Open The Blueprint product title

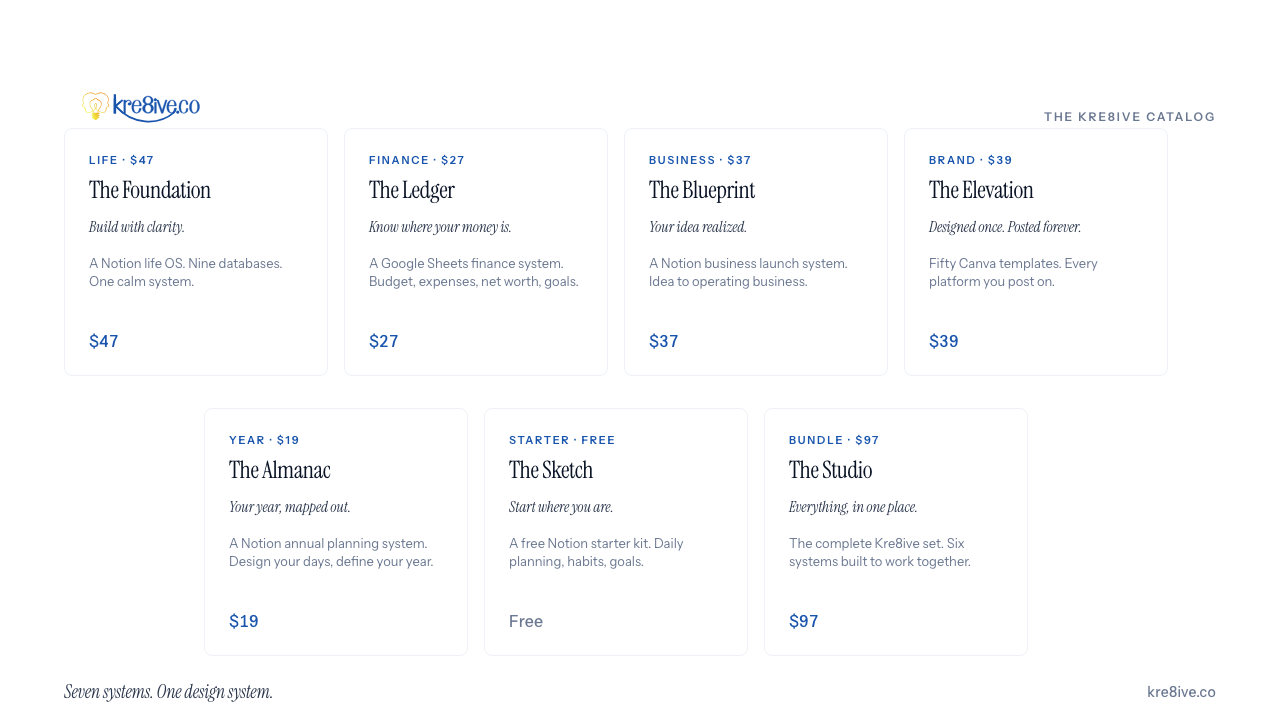click(702, 190)
